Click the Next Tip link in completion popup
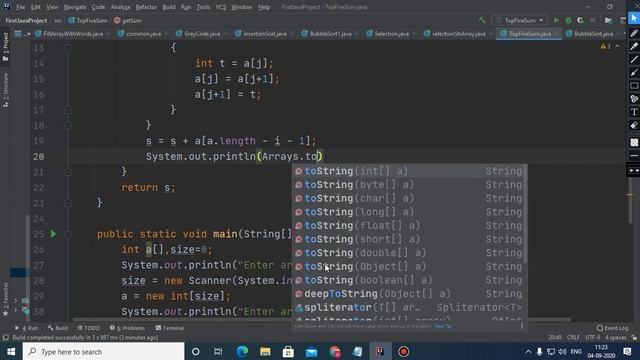This screenshot has height=360, width=640. [x=442, y=326]
